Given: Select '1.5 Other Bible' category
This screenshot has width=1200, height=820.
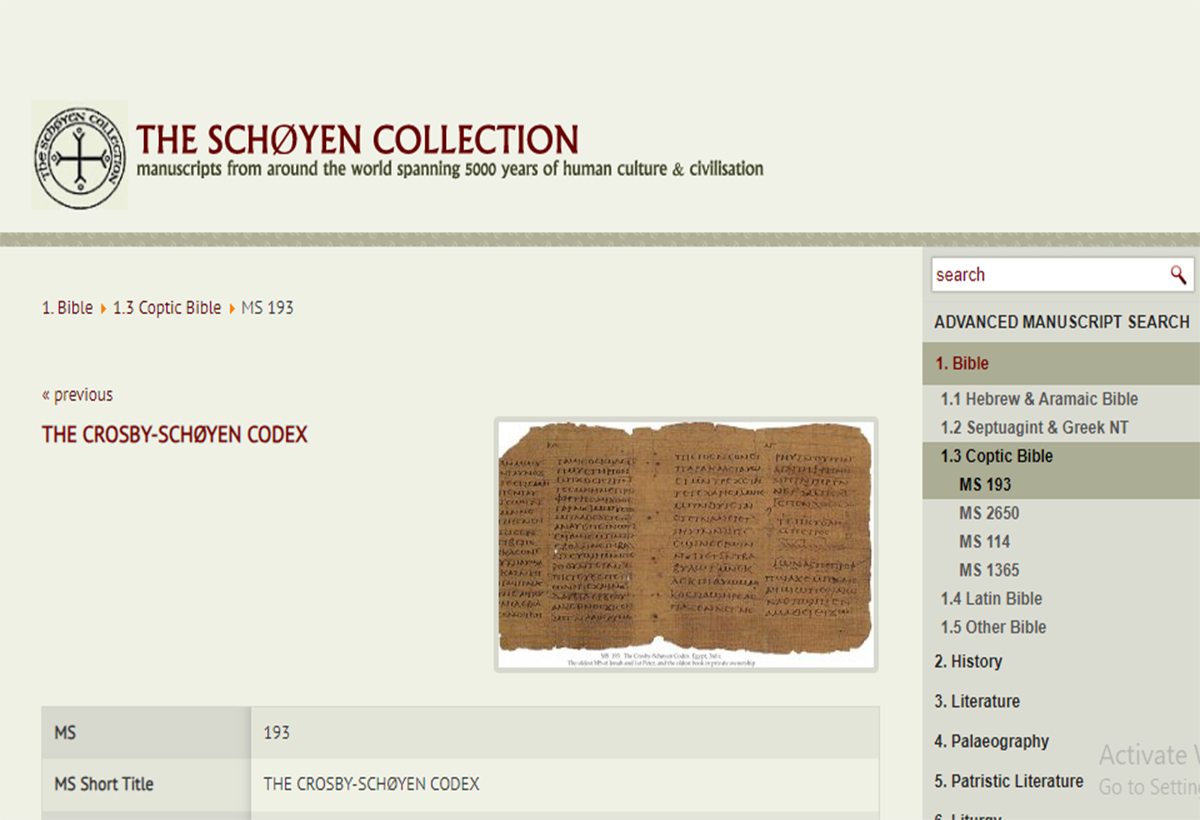Looking at the screenshot, I should coord(993,628).
